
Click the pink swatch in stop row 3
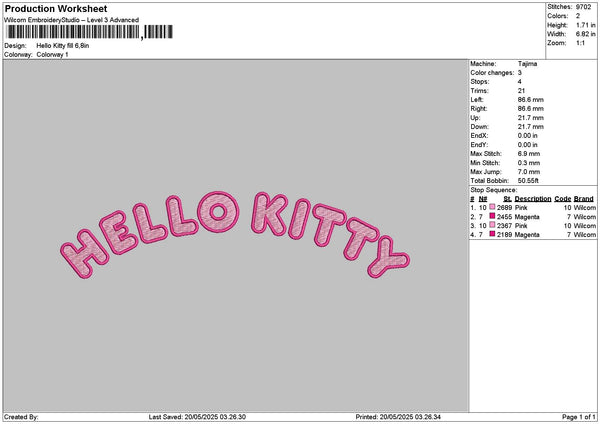pos(492,225)
